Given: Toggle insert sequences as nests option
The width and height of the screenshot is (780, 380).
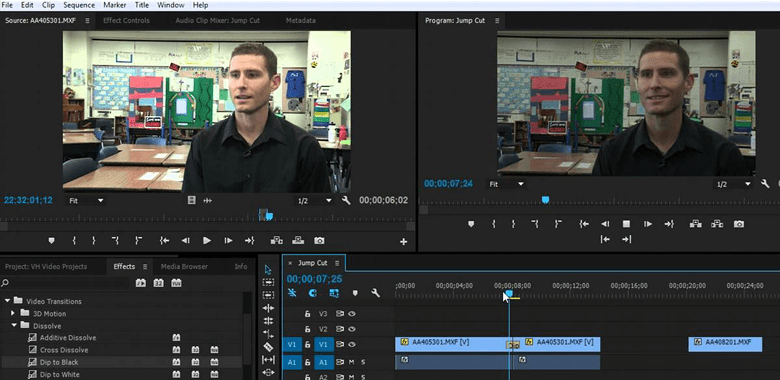Looking at the screenshot, I should (292, 293).
